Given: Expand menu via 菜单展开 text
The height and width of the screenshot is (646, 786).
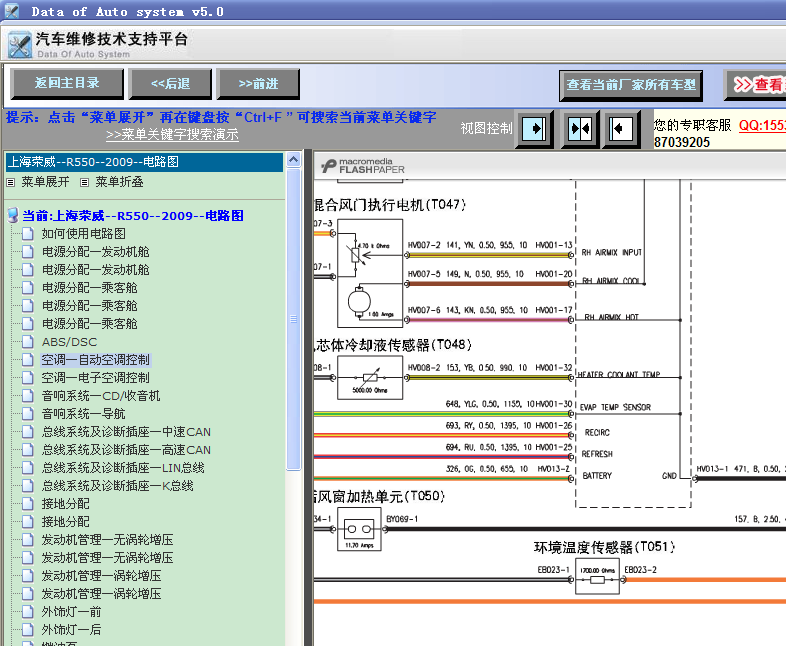Looking at the screenshot, I should pos(45,182).
